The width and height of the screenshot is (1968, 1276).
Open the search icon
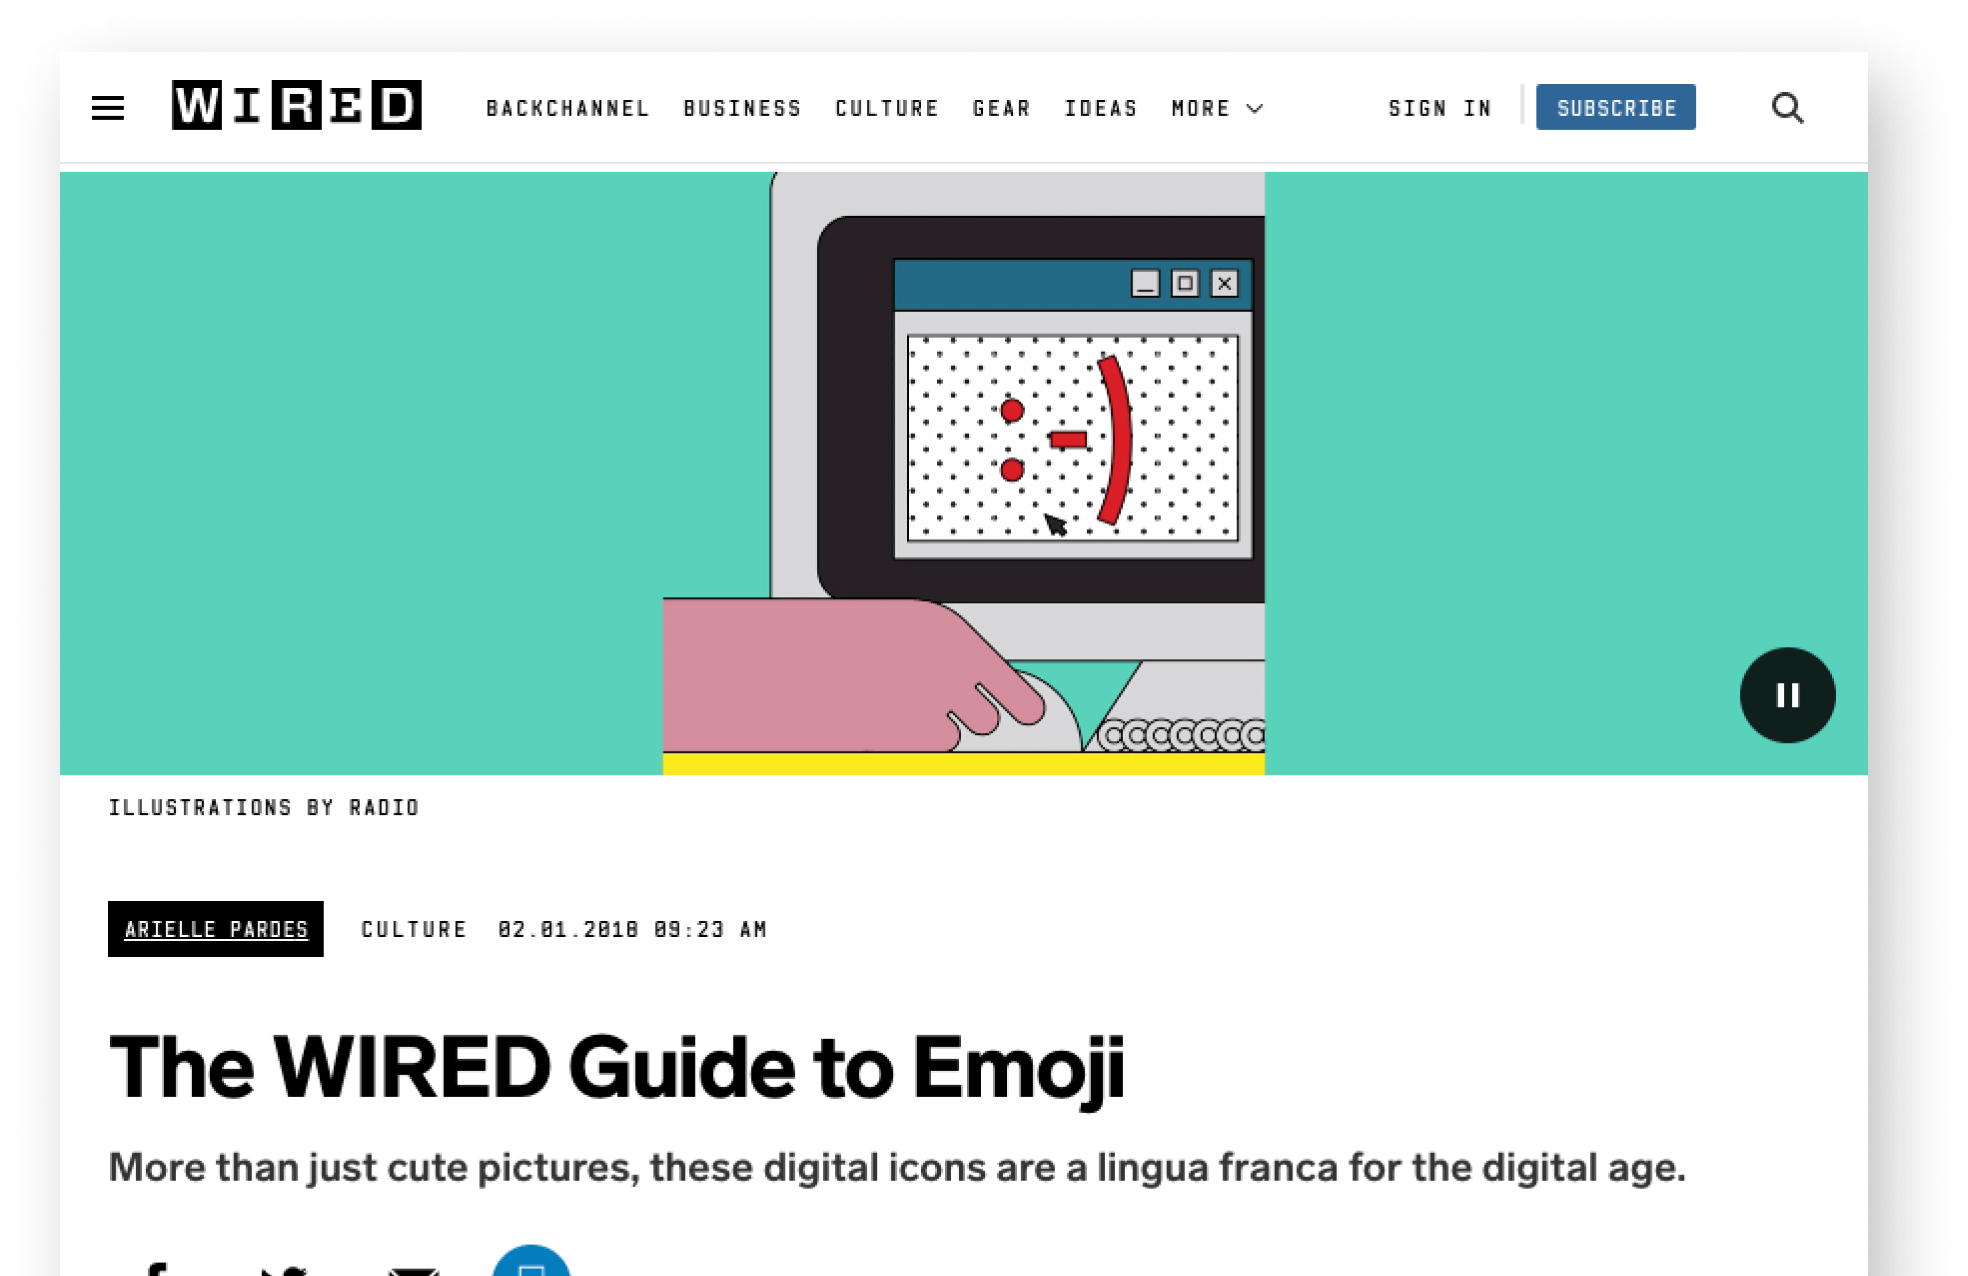1788,108
